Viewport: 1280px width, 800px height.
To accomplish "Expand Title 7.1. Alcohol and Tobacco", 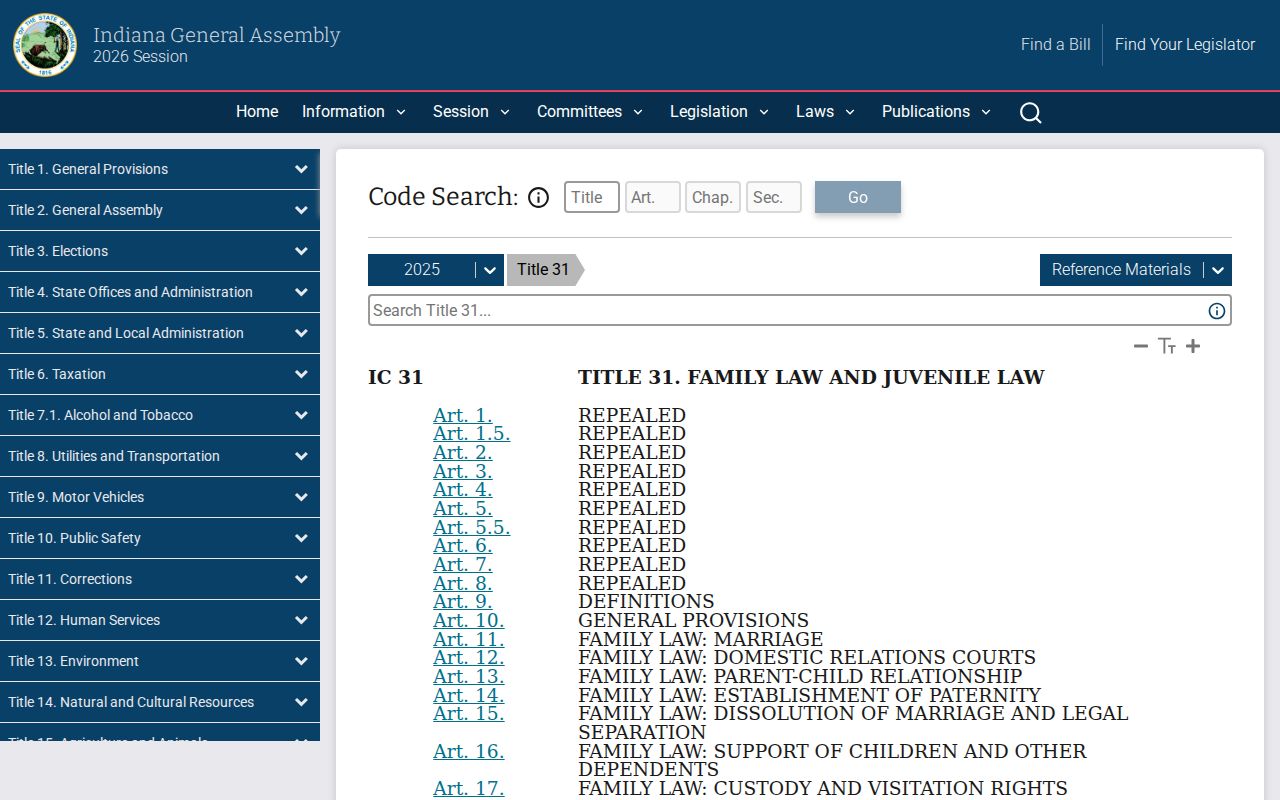I will pos(160,415).
